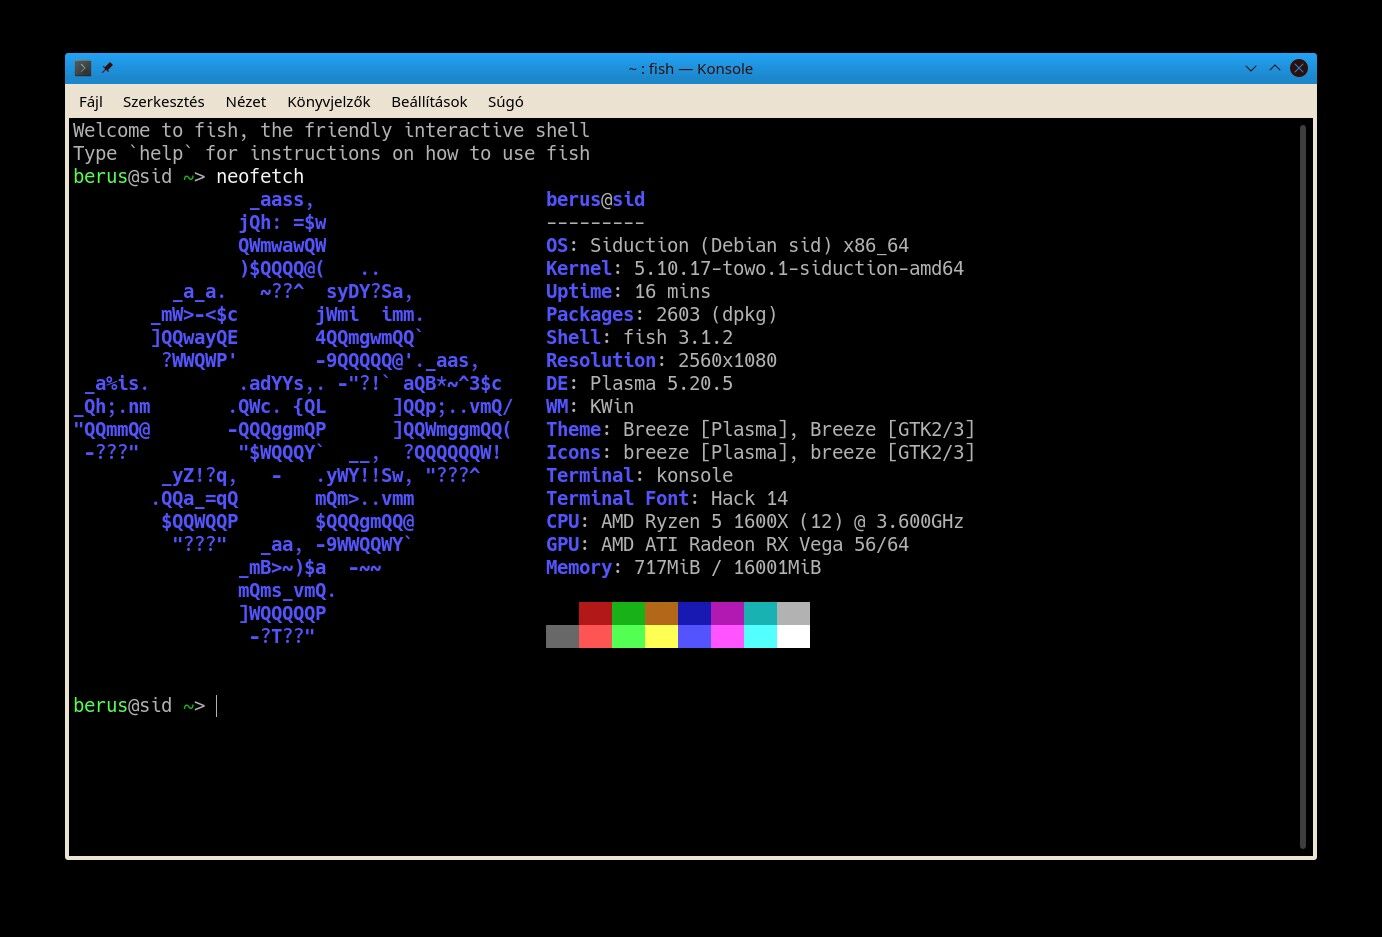Click the yellow color block
Screen dimensions: 1382x937
[x=661, y=636]
